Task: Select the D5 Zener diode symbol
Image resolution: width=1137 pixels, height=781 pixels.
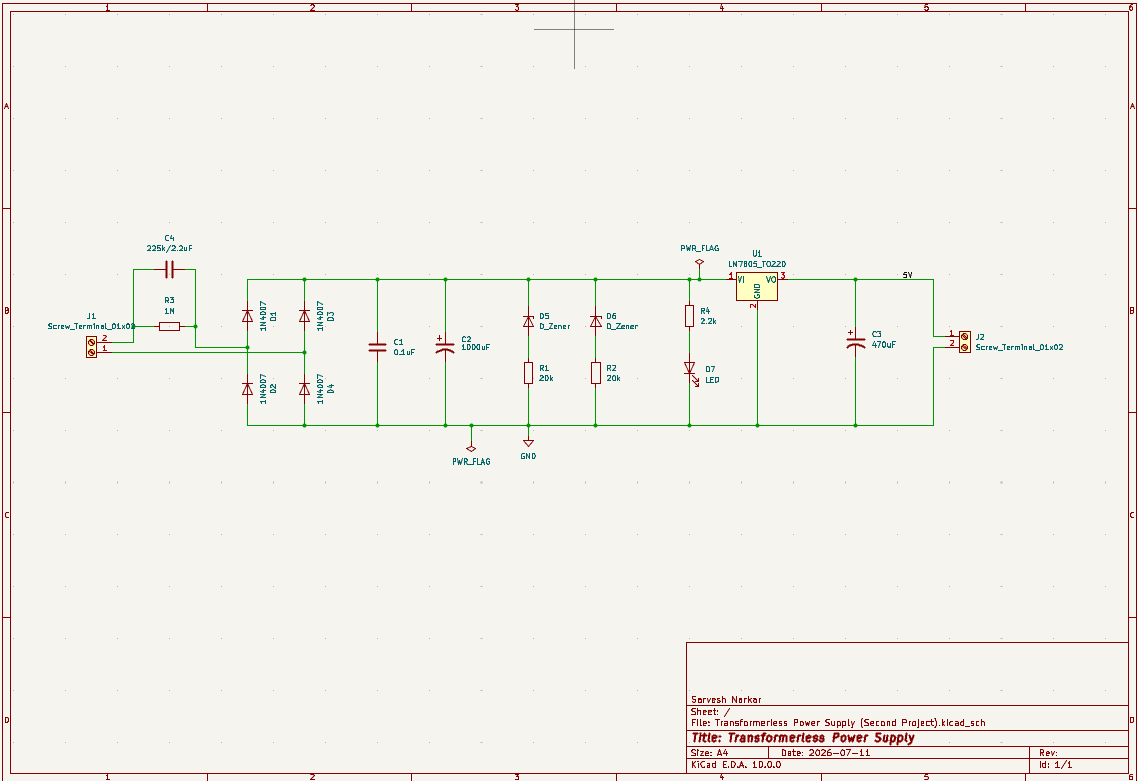Action: (x=529, y=321)
